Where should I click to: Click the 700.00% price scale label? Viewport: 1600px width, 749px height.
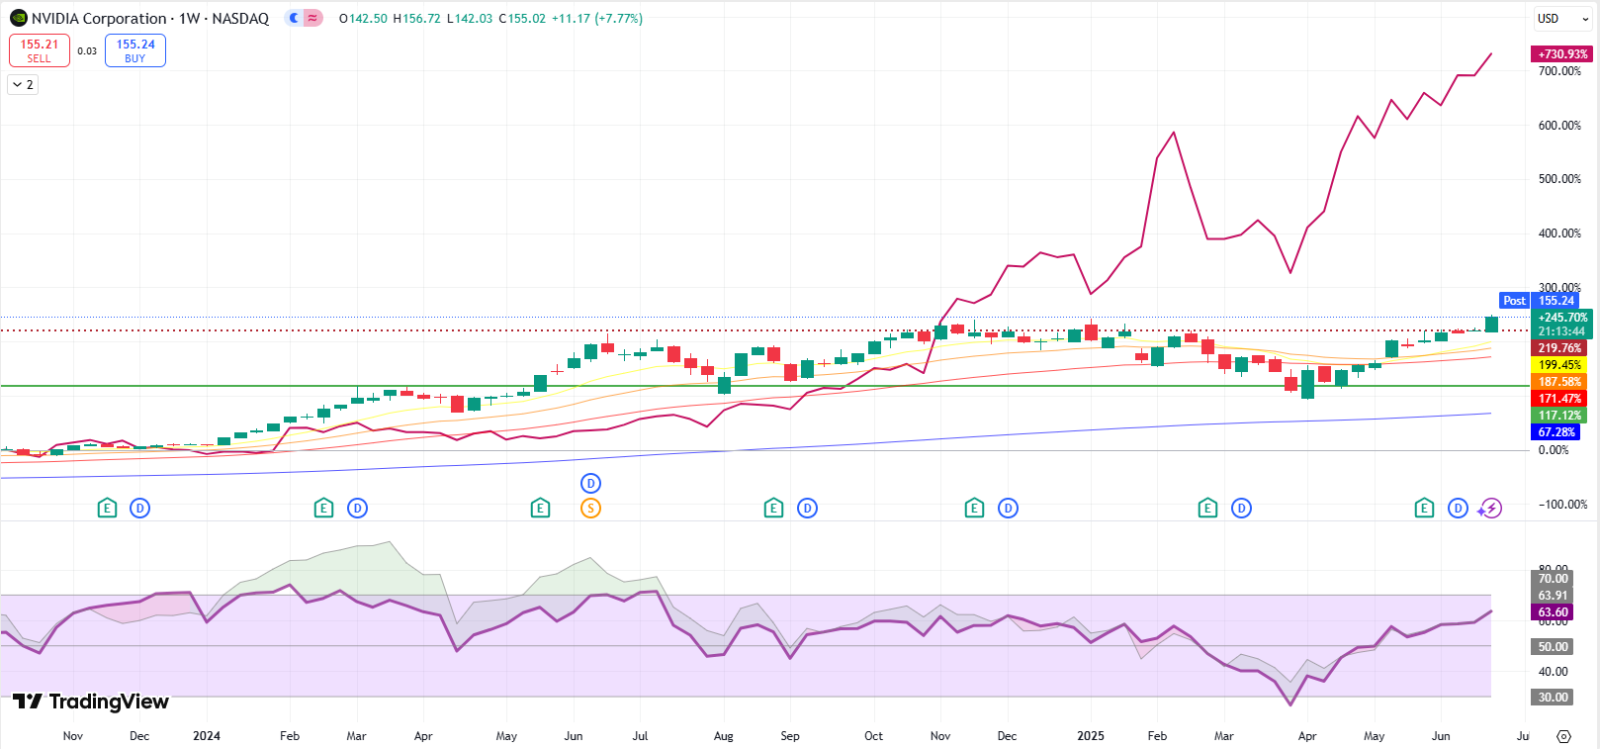1560,72
